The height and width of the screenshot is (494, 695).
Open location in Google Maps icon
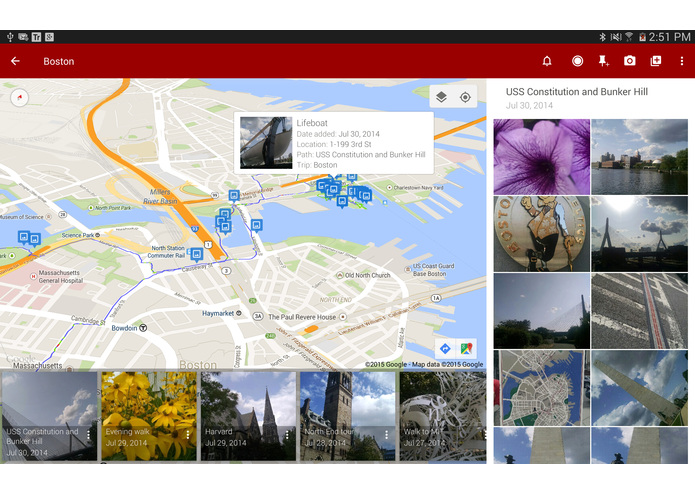[466, 349]
